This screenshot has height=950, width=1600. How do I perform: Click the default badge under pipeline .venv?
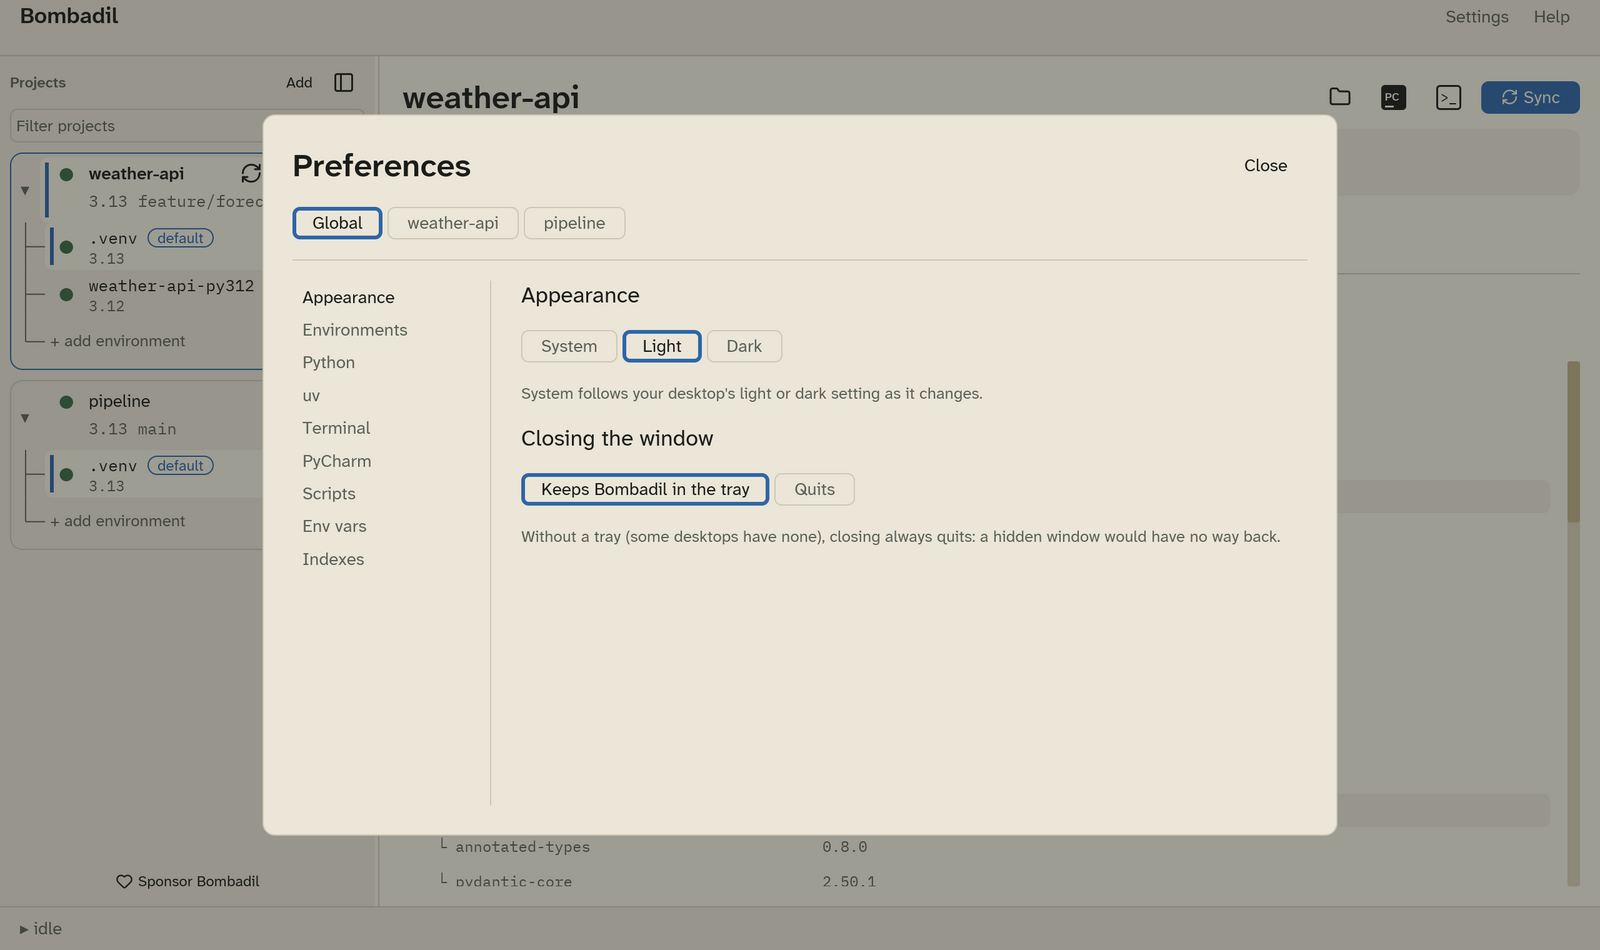[180, 466]
